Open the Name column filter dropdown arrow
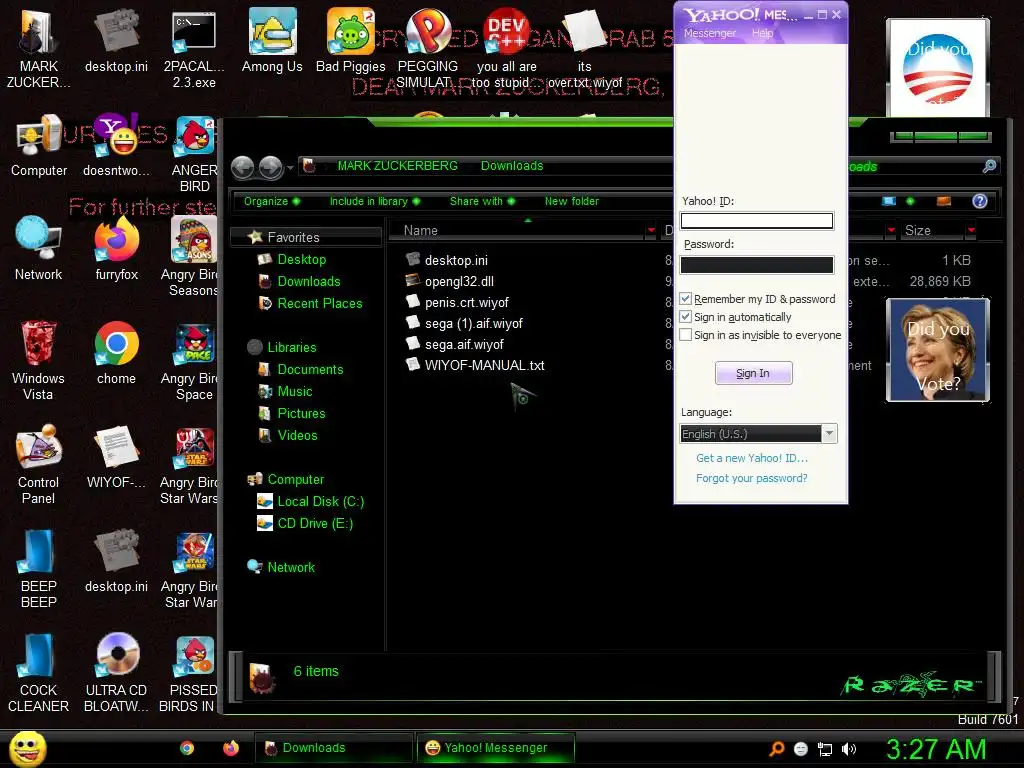Screen dimensions: 1024x768 651,230
